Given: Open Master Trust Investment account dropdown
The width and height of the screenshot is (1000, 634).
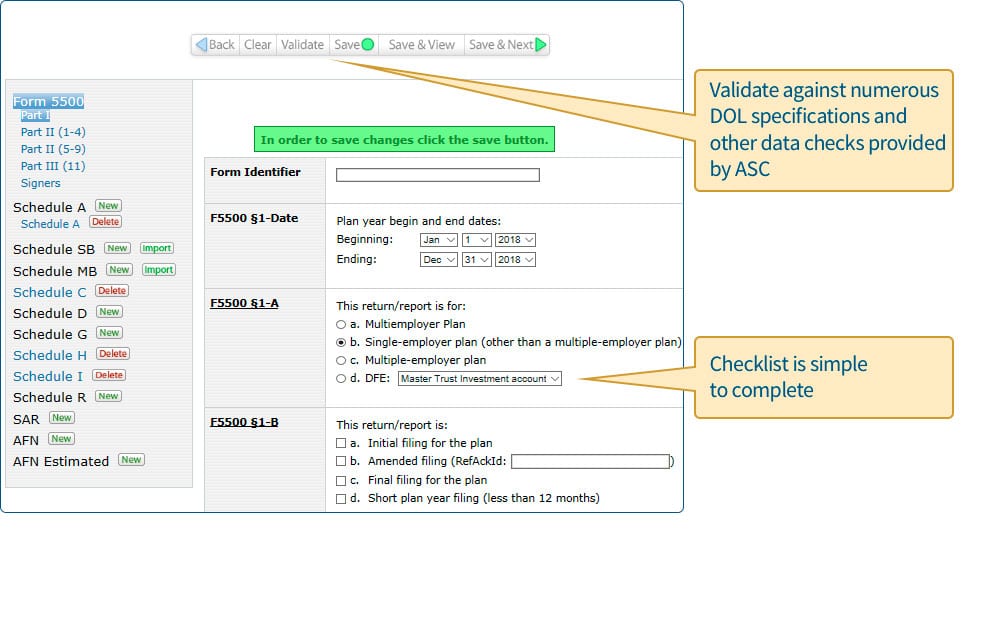Looking at the screenshot, I should 480,379.
